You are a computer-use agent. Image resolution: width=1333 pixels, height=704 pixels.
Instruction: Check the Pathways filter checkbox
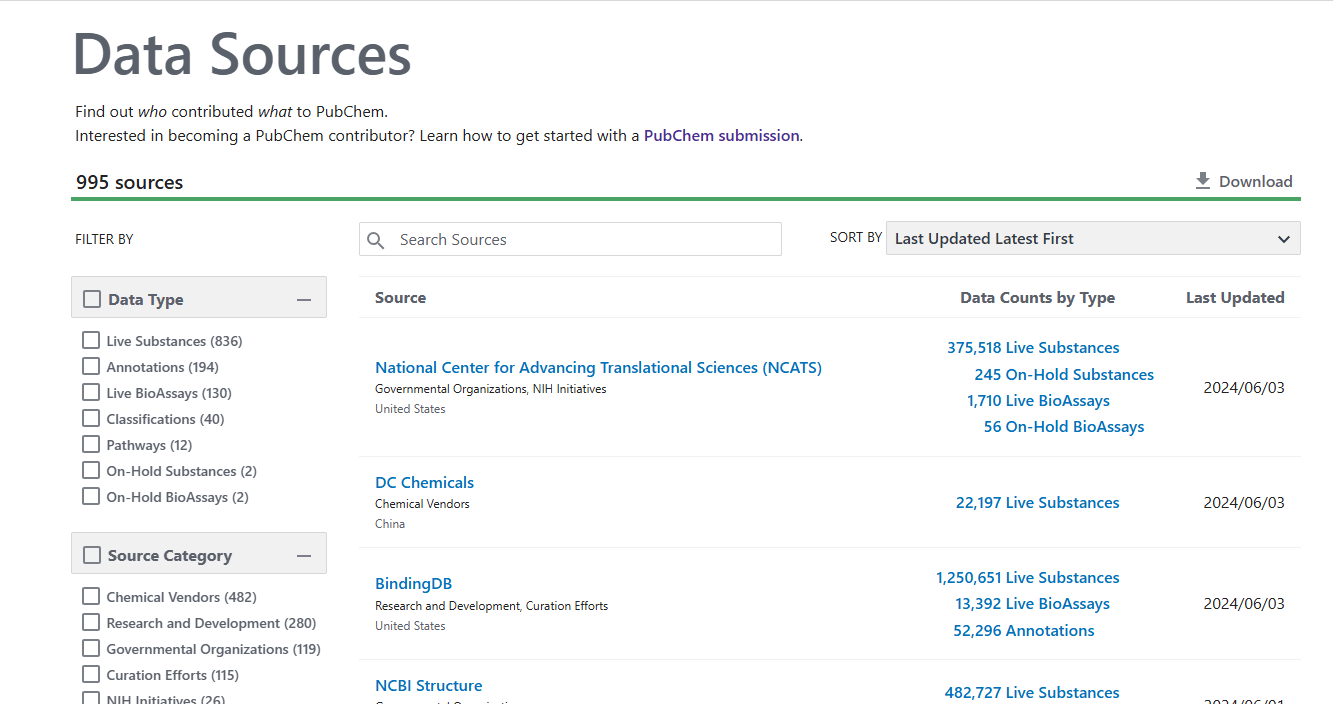click(91, 445)
